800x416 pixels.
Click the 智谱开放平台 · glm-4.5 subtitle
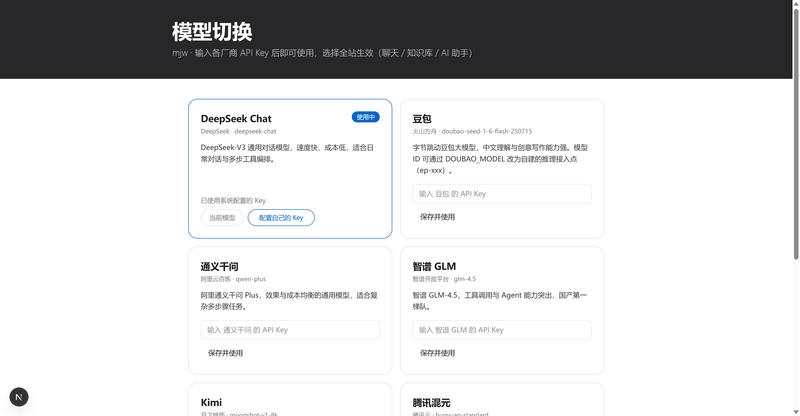coord(444,279)
